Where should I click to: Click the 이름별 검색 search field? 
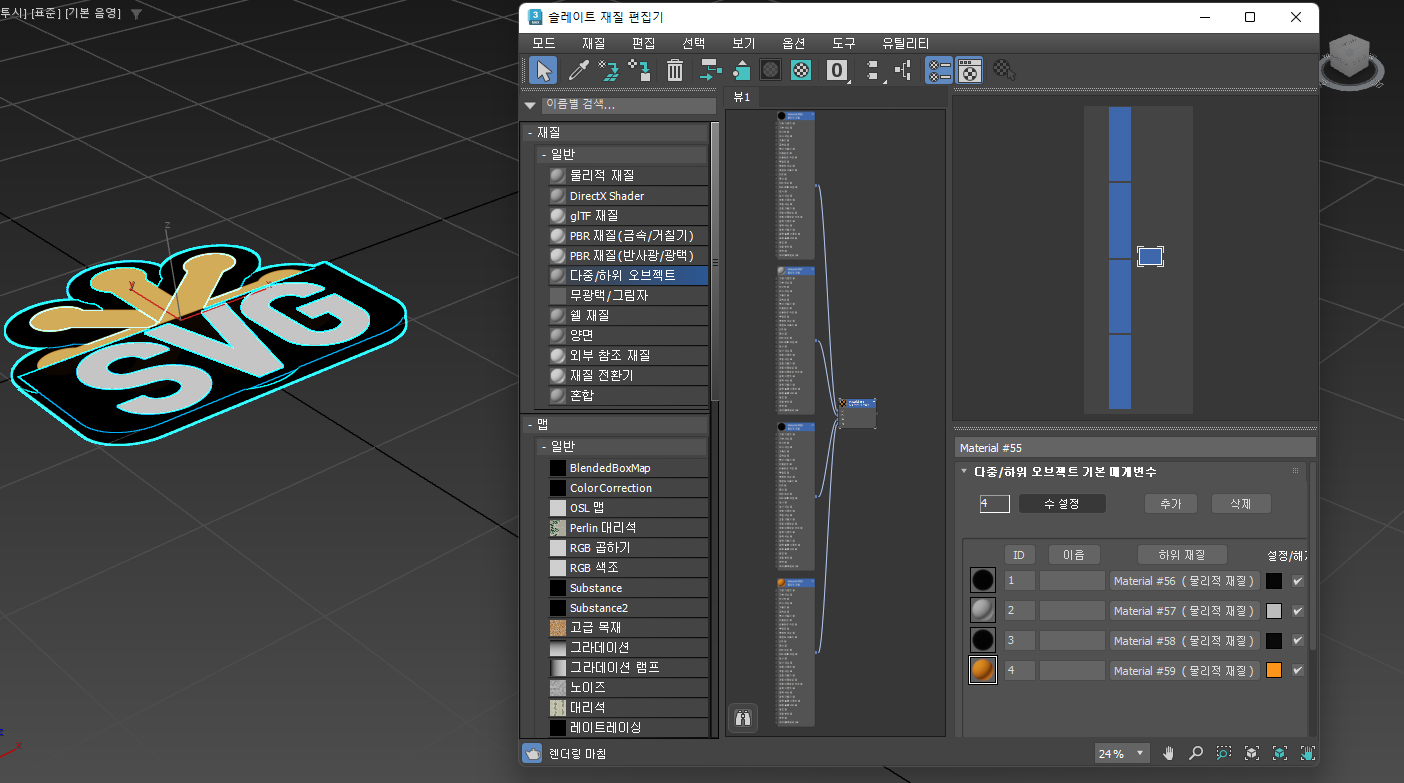(x=628, y=104)
